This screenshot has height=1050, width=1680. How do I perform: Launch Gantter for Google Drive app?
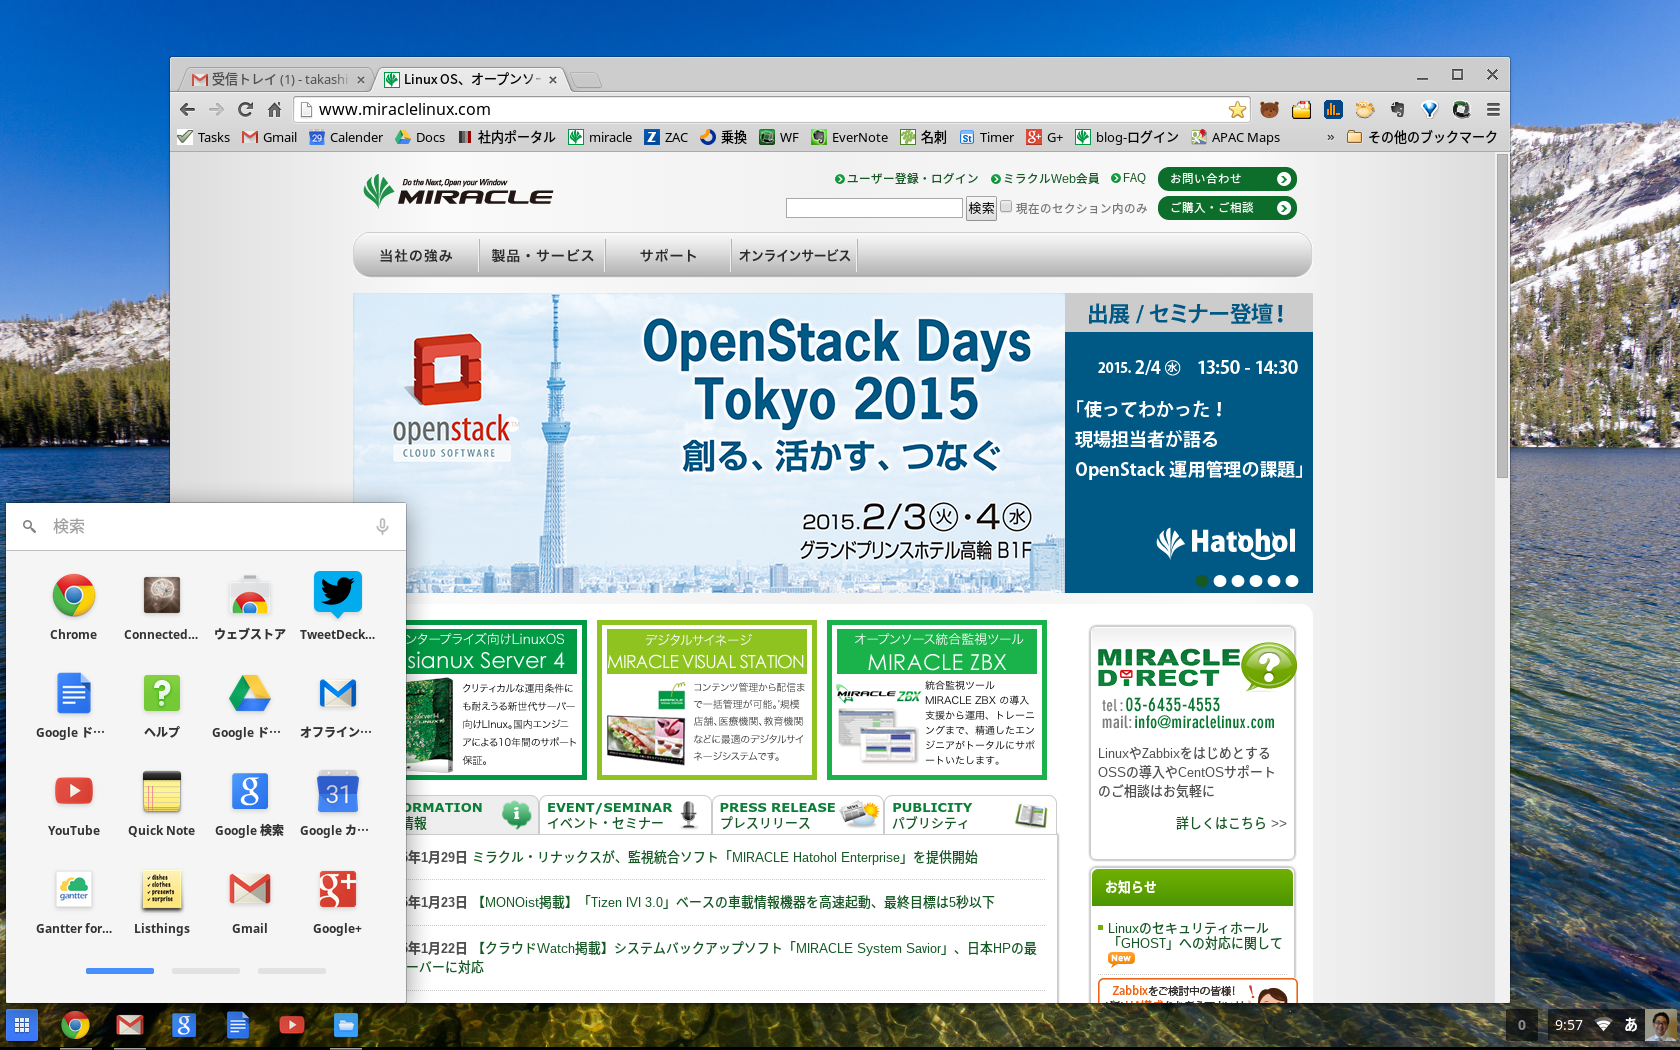pos(74,900)
